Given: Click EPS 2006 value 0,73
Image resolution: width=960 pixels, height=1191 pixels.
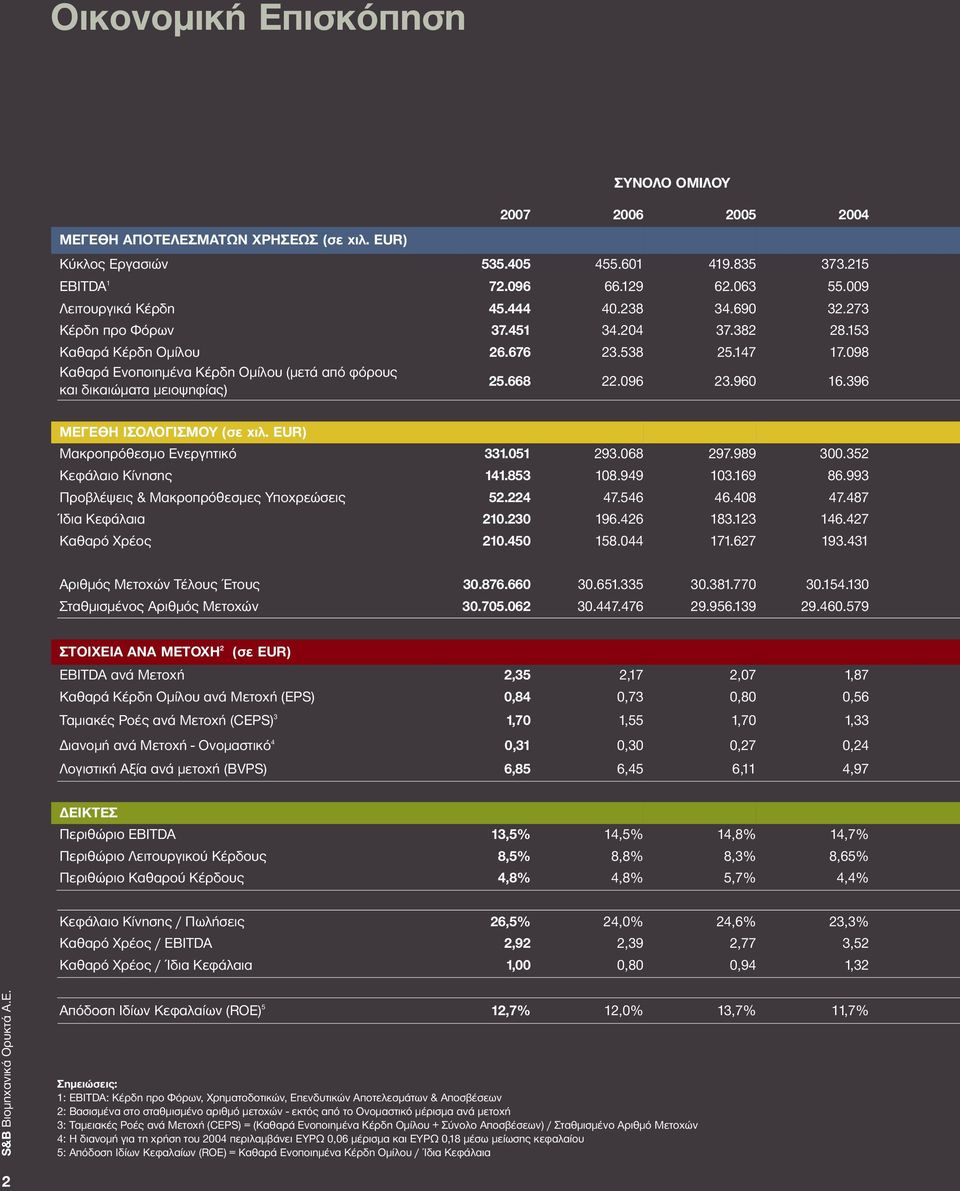Looking at the screenshot, I should pyautogui.click(x=630, y=697).
